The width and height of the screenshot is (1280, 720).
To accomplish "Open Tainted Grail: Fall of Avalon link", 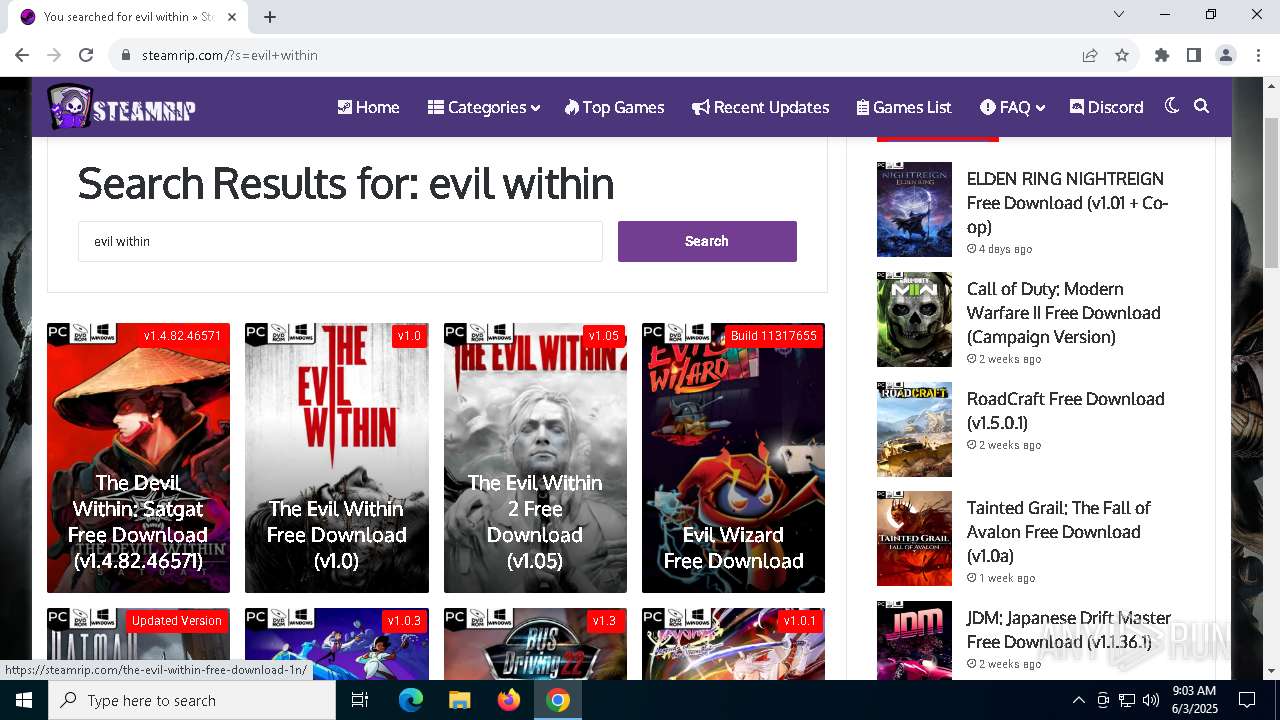I will (1059, 532).
